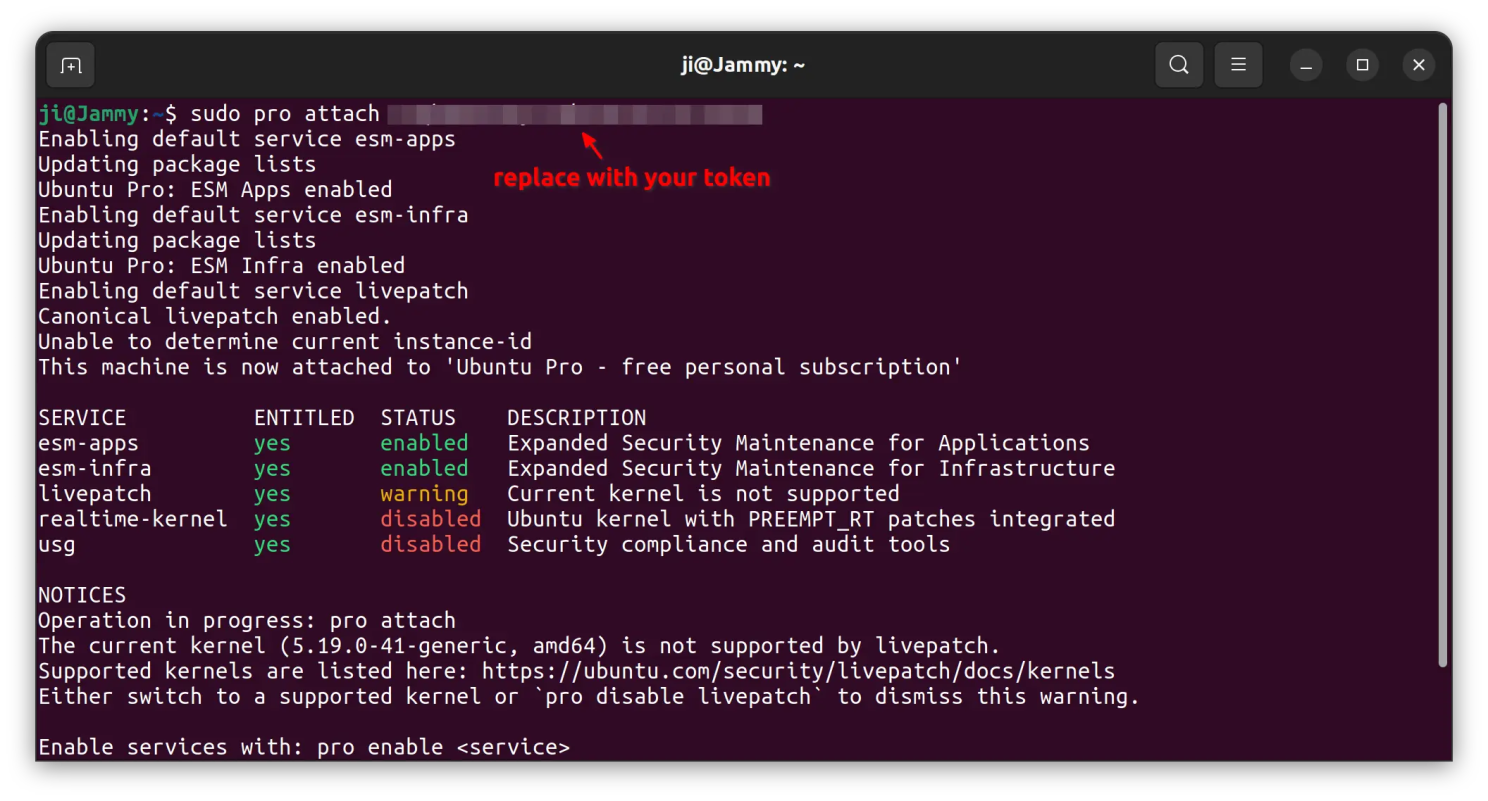Click the SERVICE column header

[x=82, y=418]
